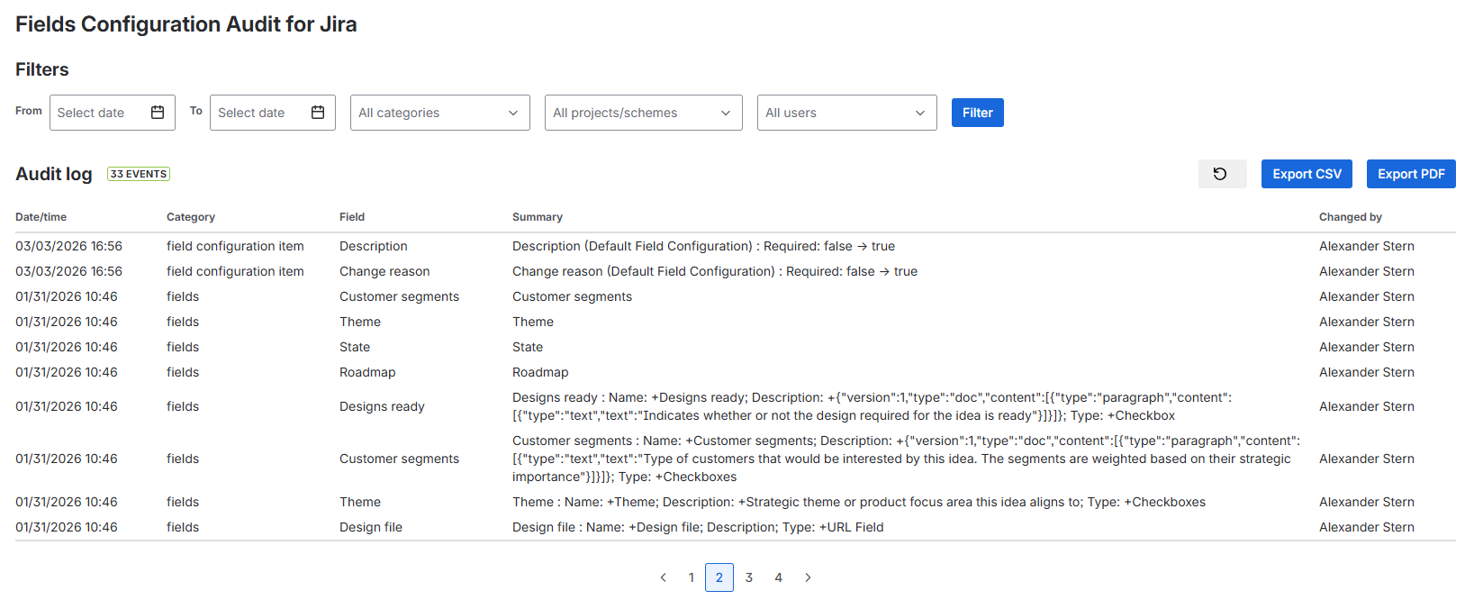The width and height of the screenshot is (1474, 600).
Task: Go to previous page arrow
Action: (663, 578)
